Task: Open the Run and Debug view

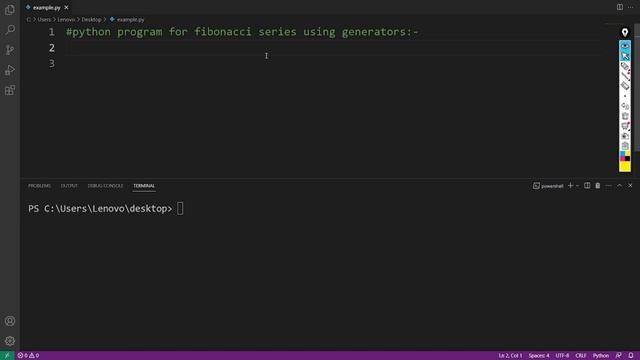Action: coord(10,70)
